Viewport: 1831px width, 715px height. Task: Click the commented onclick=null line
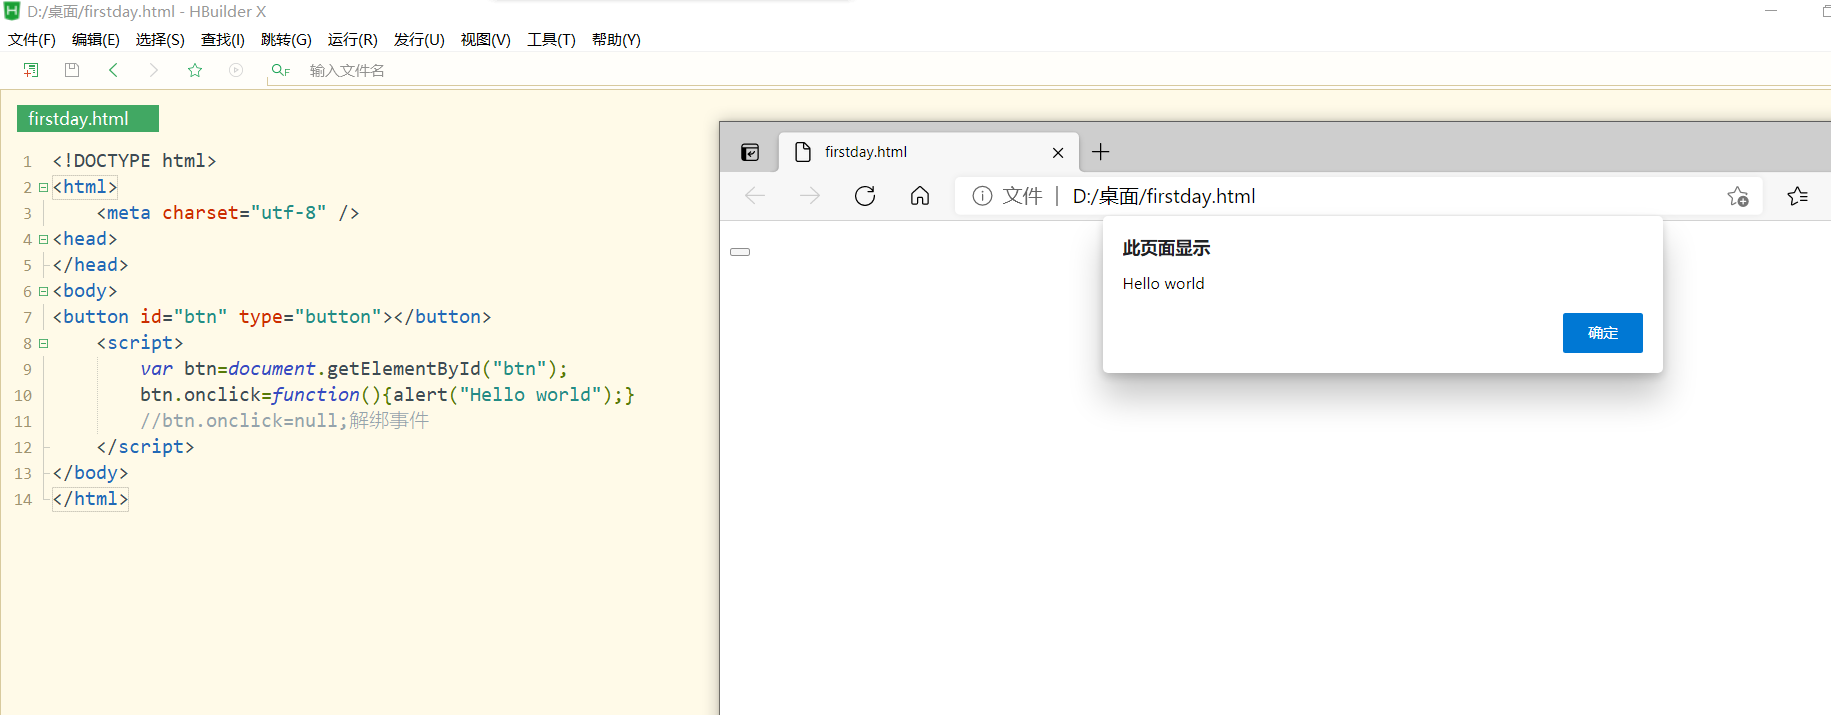tap(284, 421)
